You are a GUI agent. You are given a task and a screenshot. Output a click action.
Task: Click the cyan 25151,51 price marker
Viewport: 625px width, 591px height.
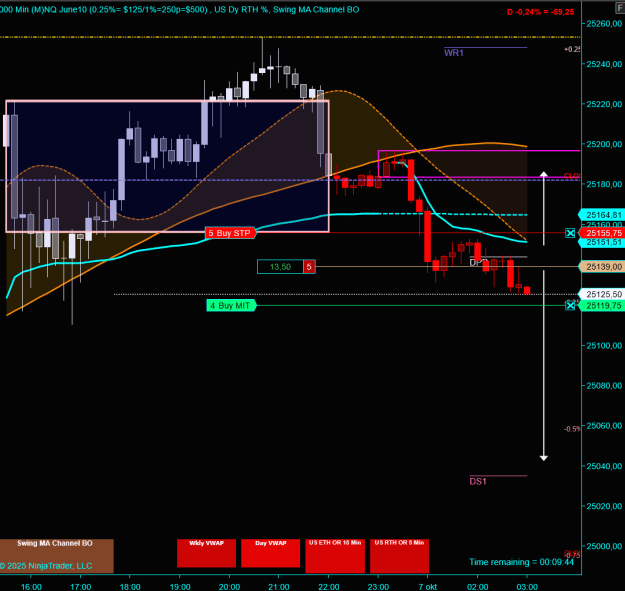click(602, 242)
